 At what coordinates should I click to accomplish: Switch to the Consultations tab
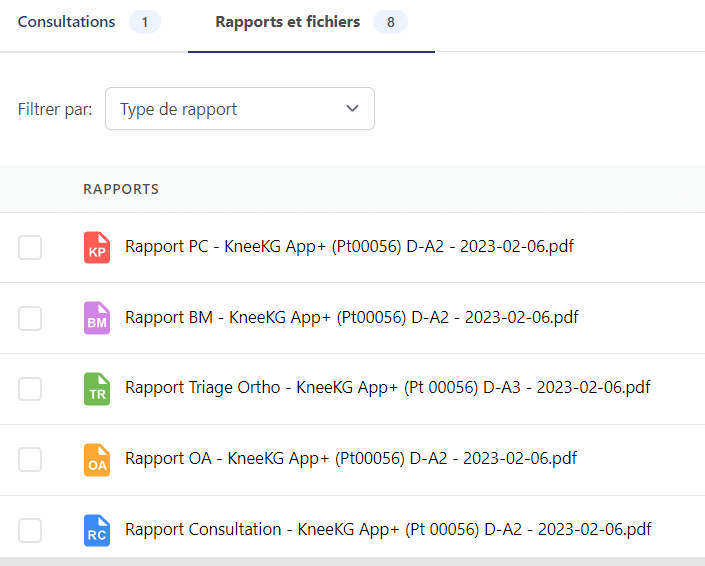pos(67,22)
